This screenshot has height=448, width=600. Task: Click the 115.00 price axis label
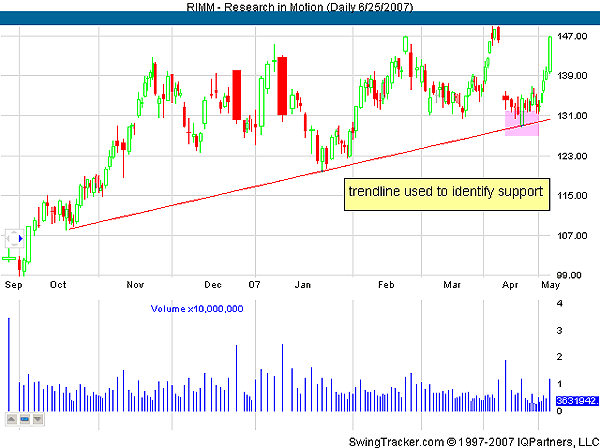point(572,195)
